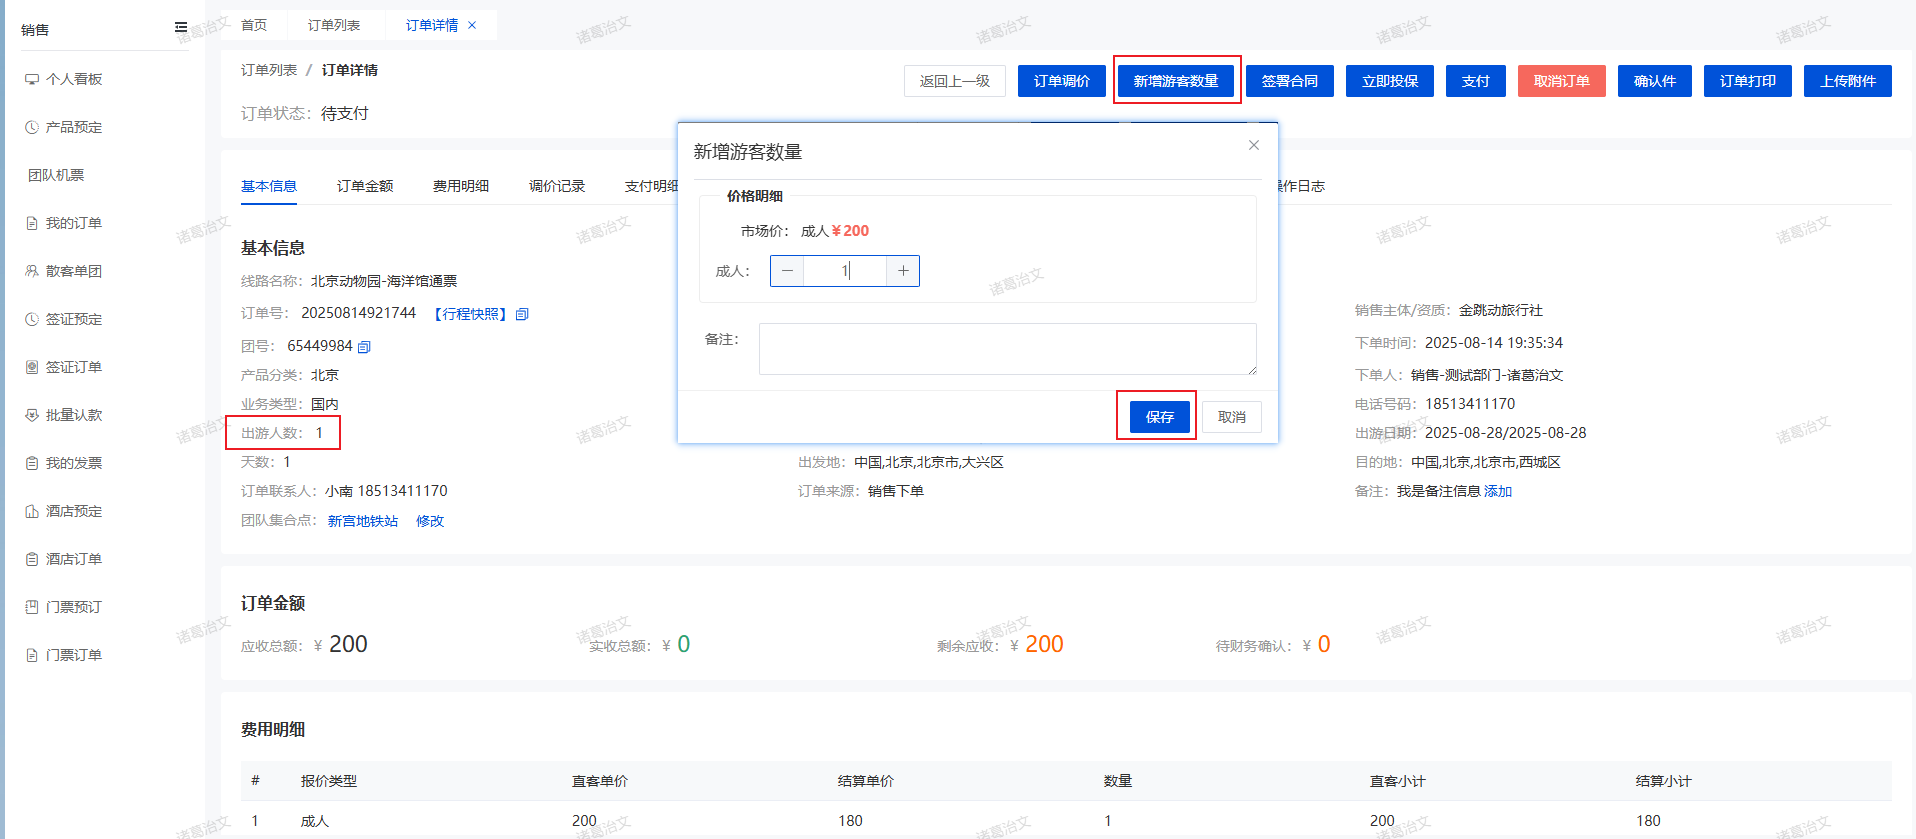Click the 产品预定 clock icon
The image size is (1916, 839).
tap(32, 127)
